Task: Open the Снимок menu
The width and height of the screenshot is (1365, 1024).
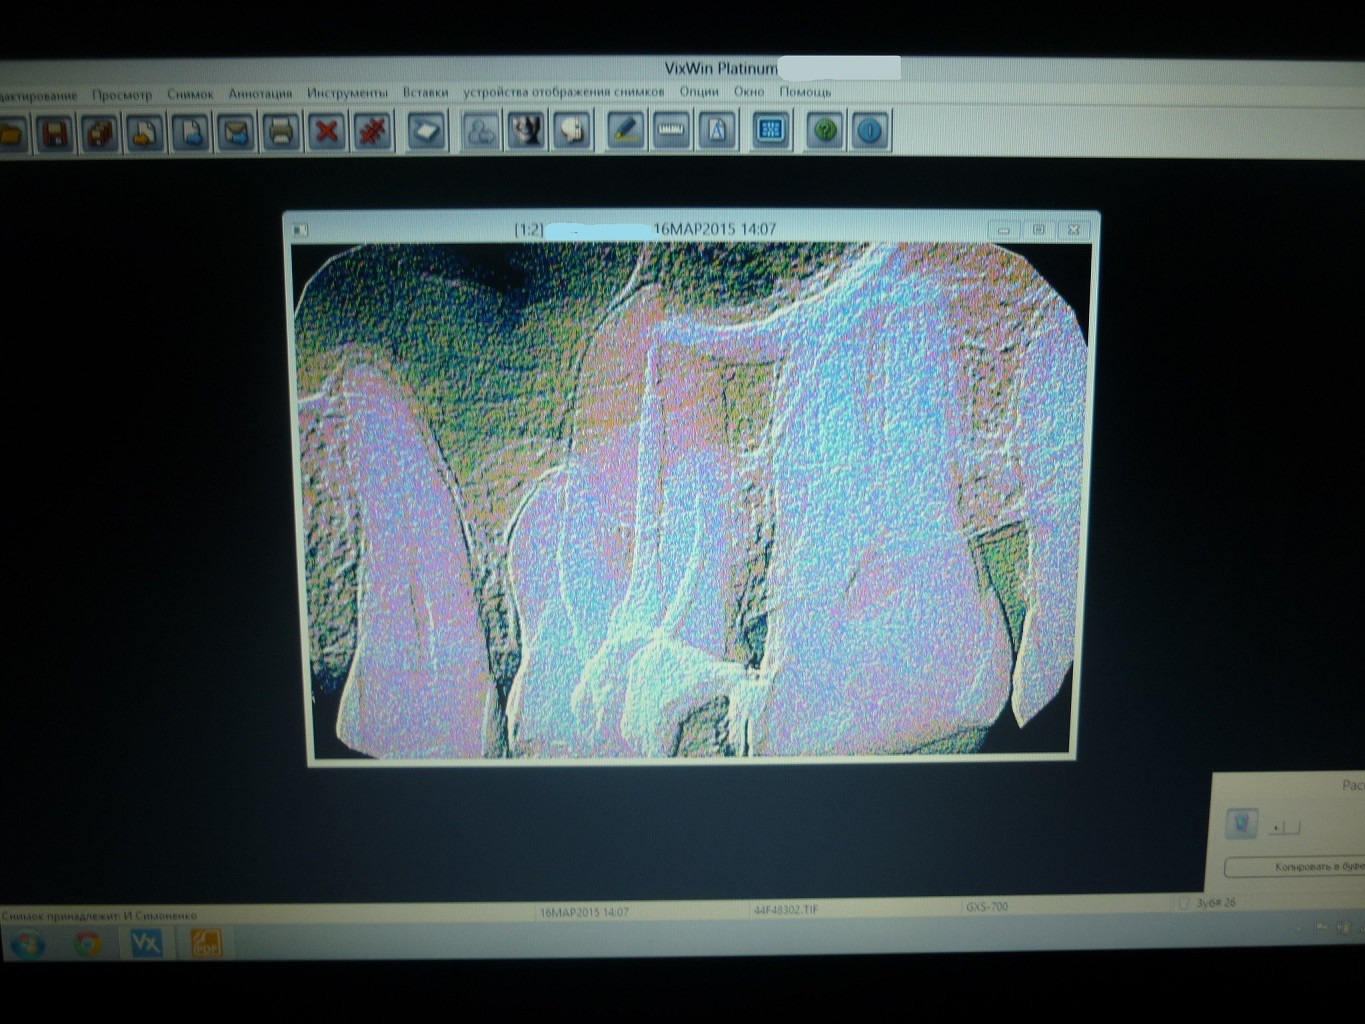Action: [190, 94]
